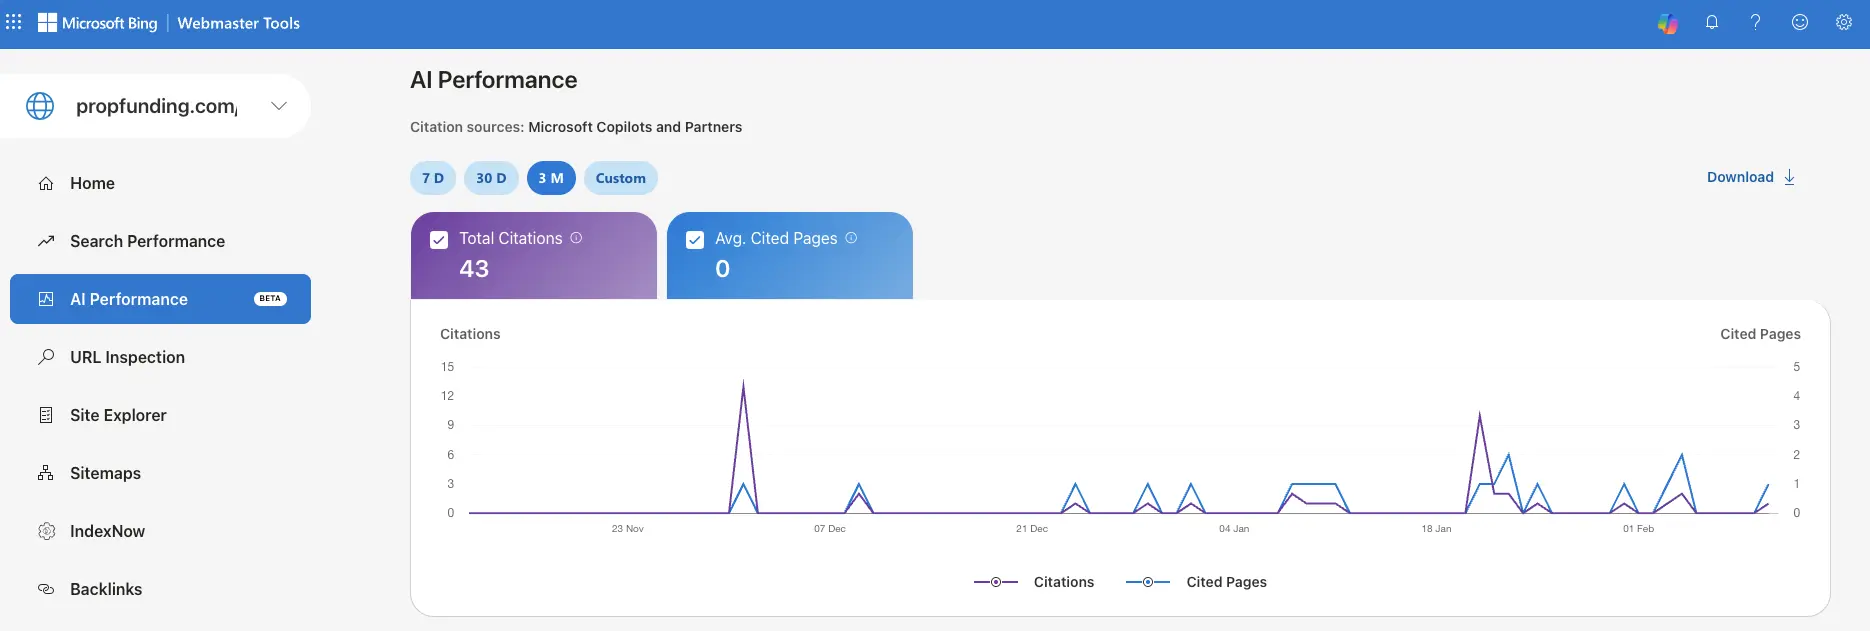Screen dimensions: 1870x631
Task: Click the URL Inspection magnifier icon
Action: 46,357
